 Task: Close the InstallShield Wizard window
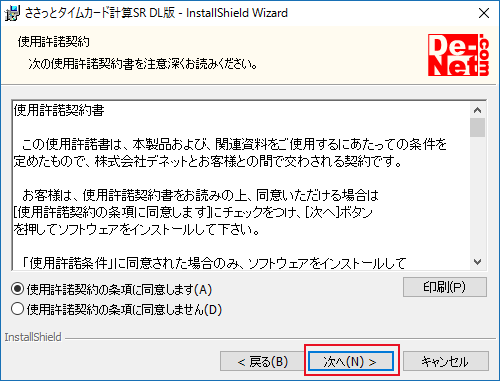pos(484,13)
